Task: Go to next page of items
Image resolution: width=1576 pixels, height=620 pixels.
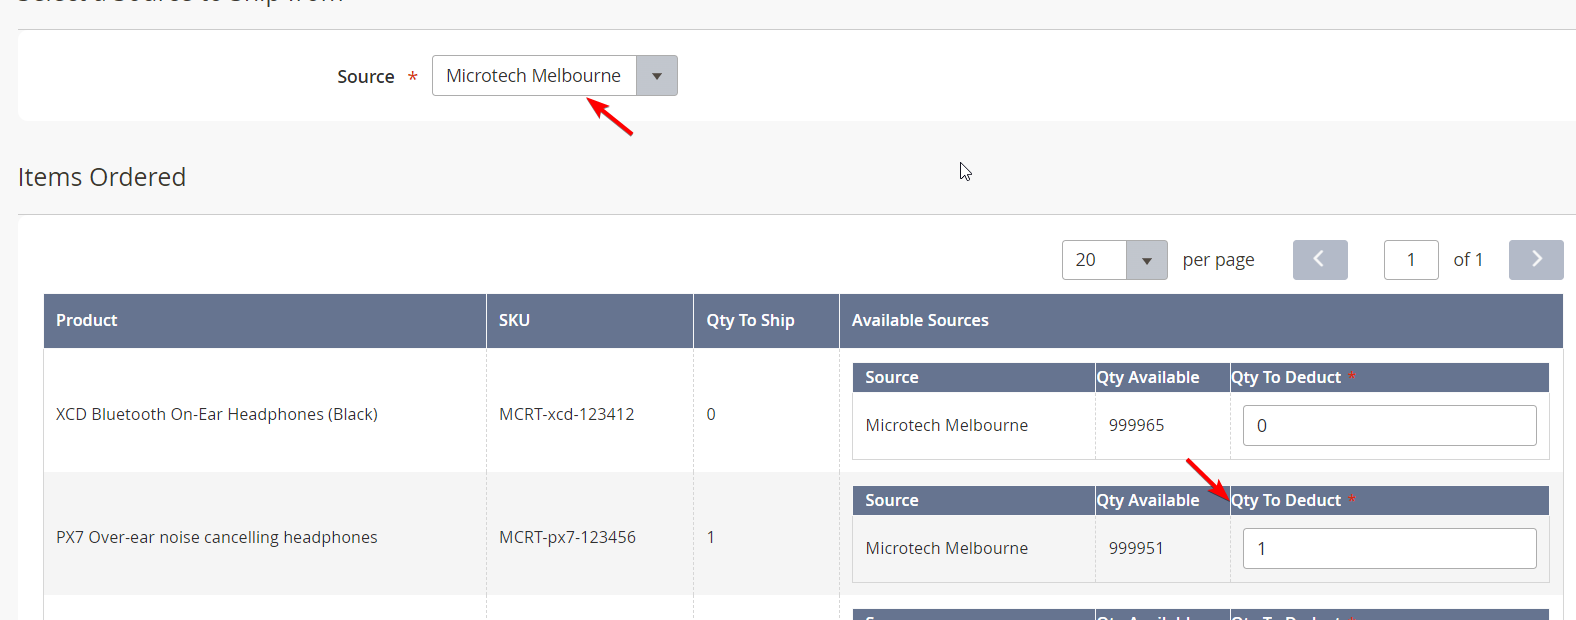Action: click(x=1536, y=260)
